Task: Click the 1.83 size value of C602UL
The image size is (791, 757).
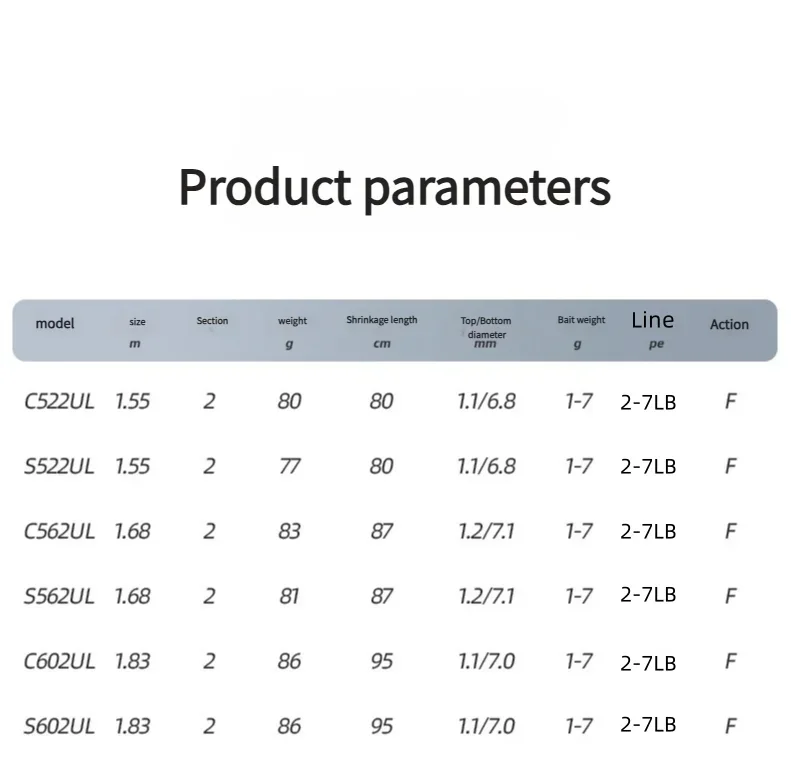Action: pos(132,661)
